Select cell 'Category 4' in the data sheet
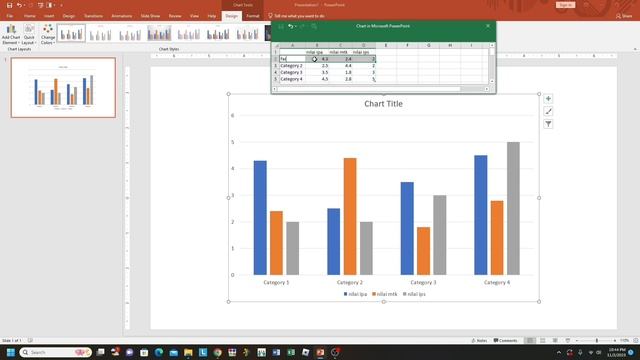Image resolution: width=640 pixels, height=360 pixels. click(292, 79)
